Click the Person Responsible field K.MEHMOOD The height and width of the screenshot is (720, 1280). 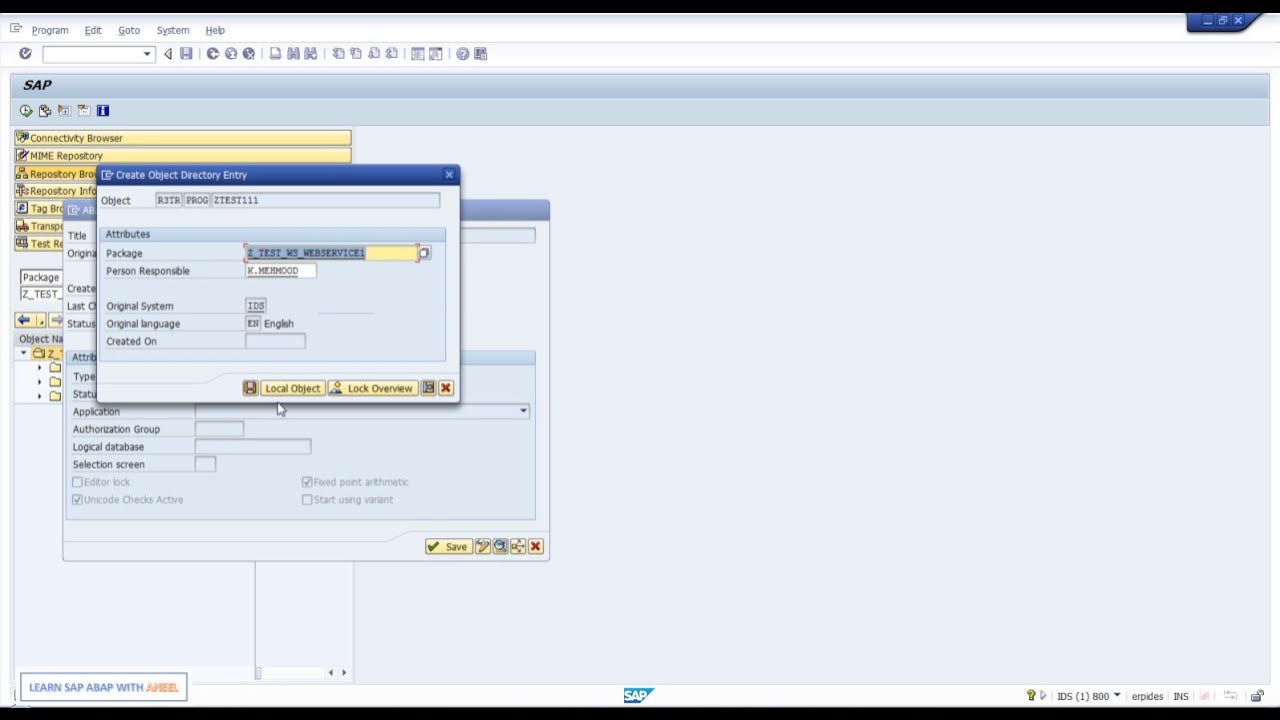pyautogui.click(x=281, y=271)
